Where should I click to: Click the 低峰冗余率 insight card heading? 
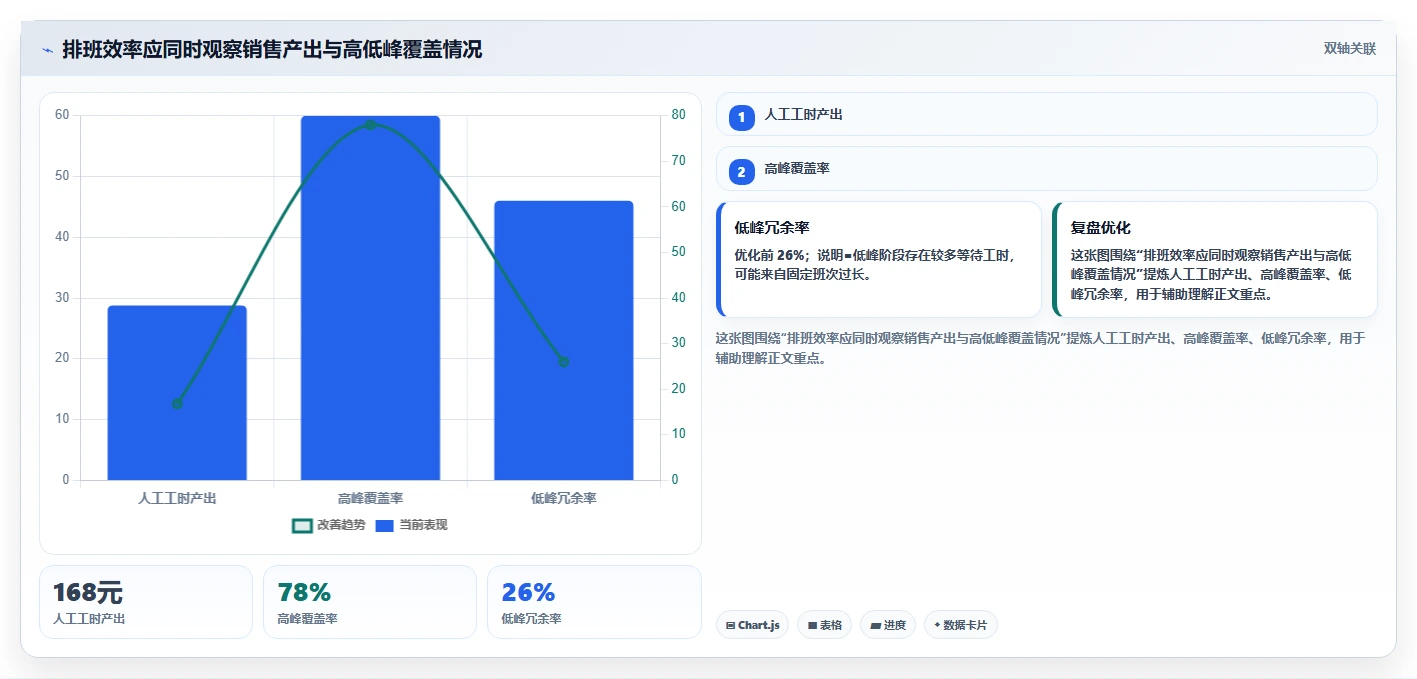click(x=772, y=228)
